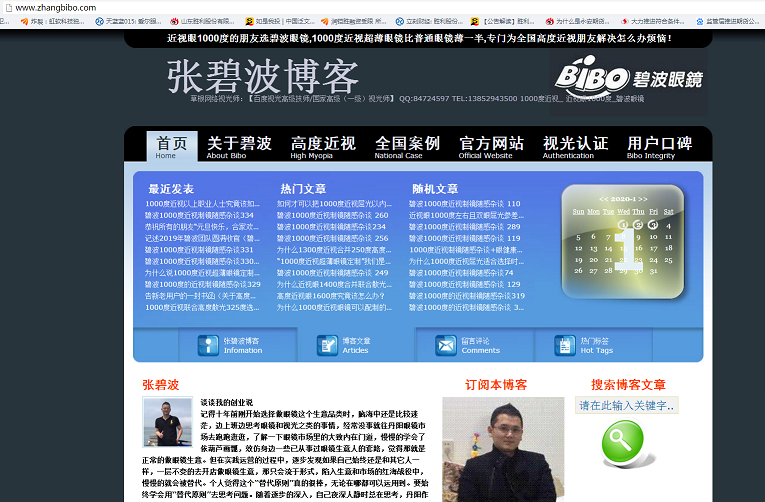Open recent post 记述2019年碧波团队

[202, 239]
